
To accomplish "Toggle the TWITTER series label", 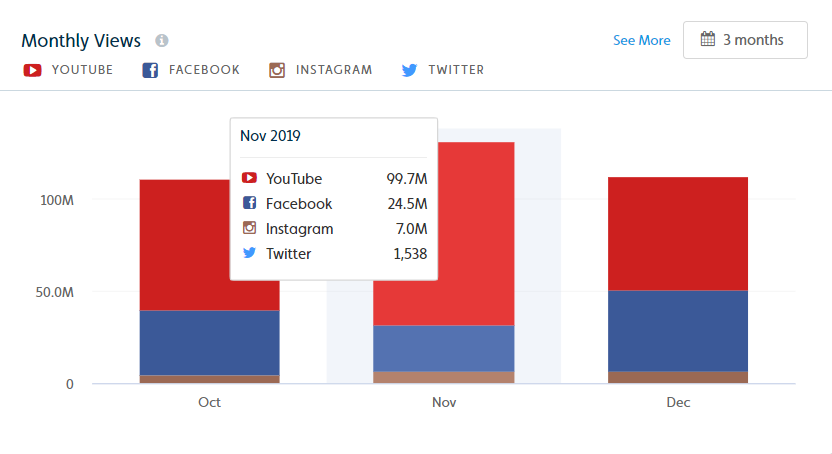I will pyautogui.click(x=456, y=70).
